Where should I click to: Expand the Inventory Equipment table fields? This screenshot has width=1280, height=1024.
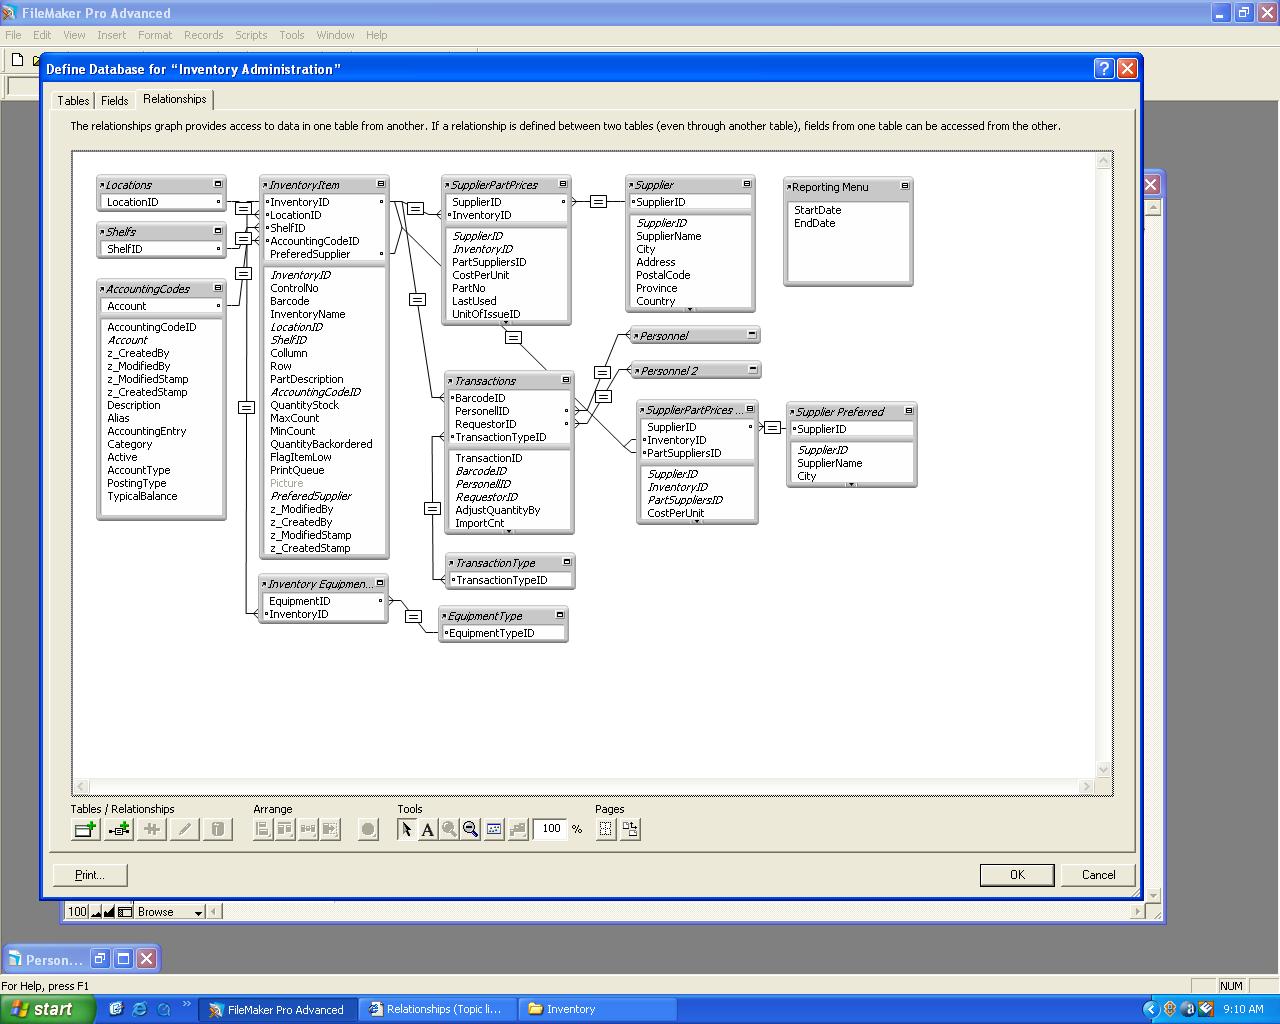point(380,583)
